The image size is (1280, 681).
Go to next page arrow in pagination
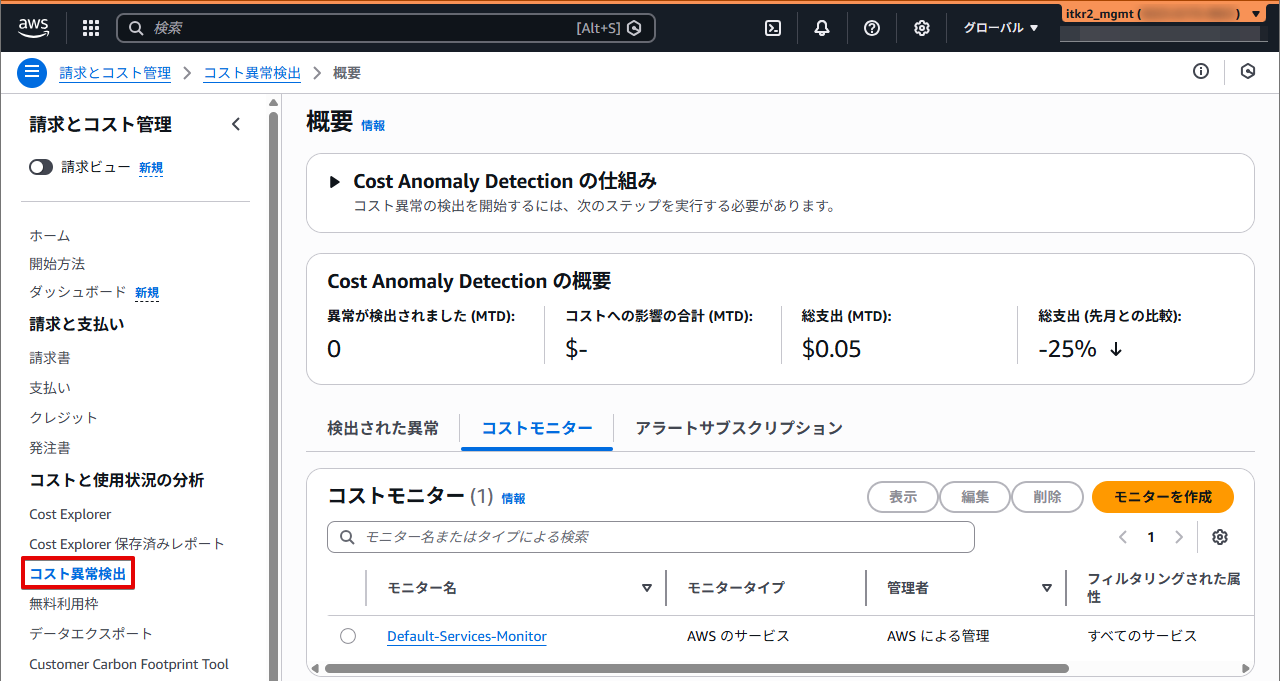(x=1179, y=537)
